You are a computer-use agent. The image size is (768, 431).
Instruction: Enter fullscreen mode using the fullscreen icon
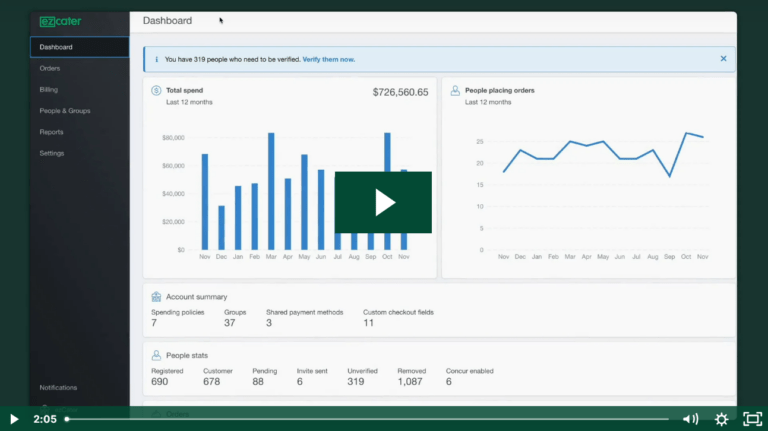click(751, 419)
